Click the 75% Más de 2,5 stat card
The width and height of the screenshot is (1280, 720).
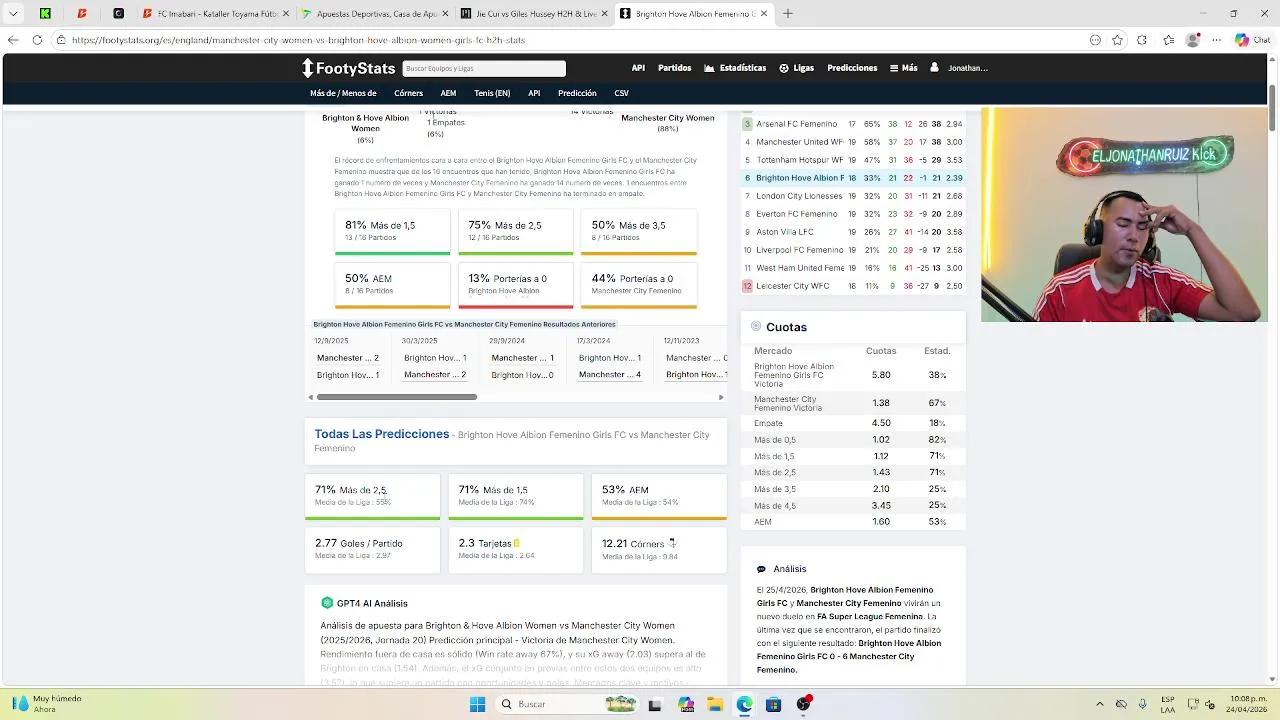click(x=515, y=232)
